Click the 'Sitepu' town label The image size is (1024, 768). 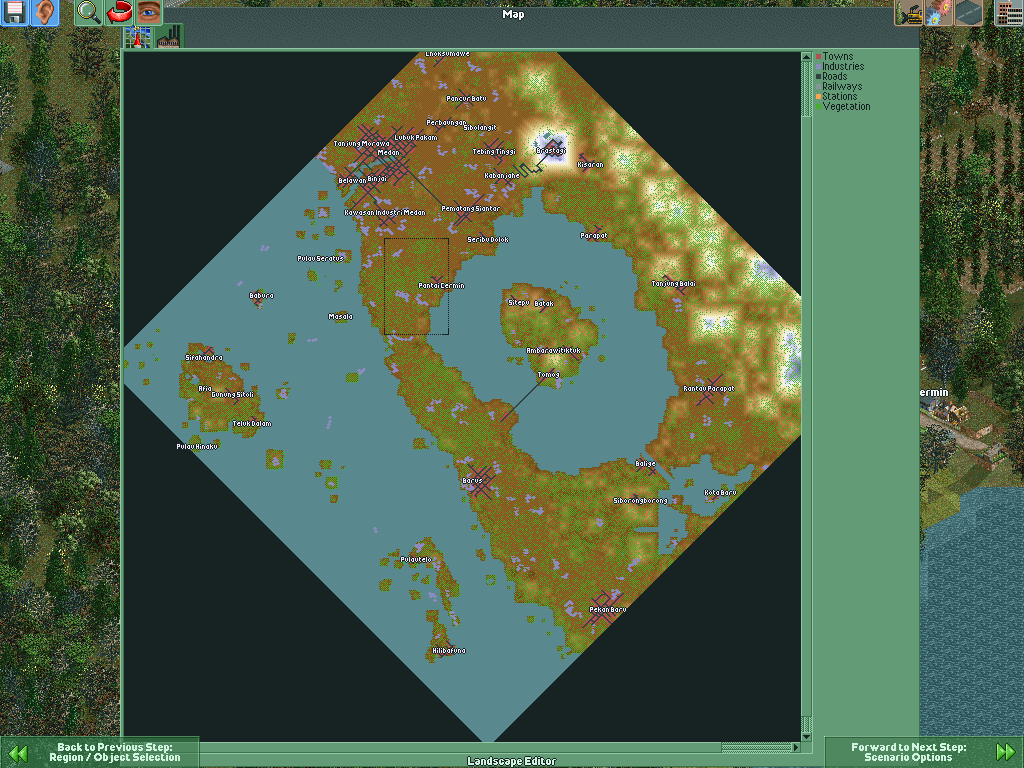pos(519,302)
